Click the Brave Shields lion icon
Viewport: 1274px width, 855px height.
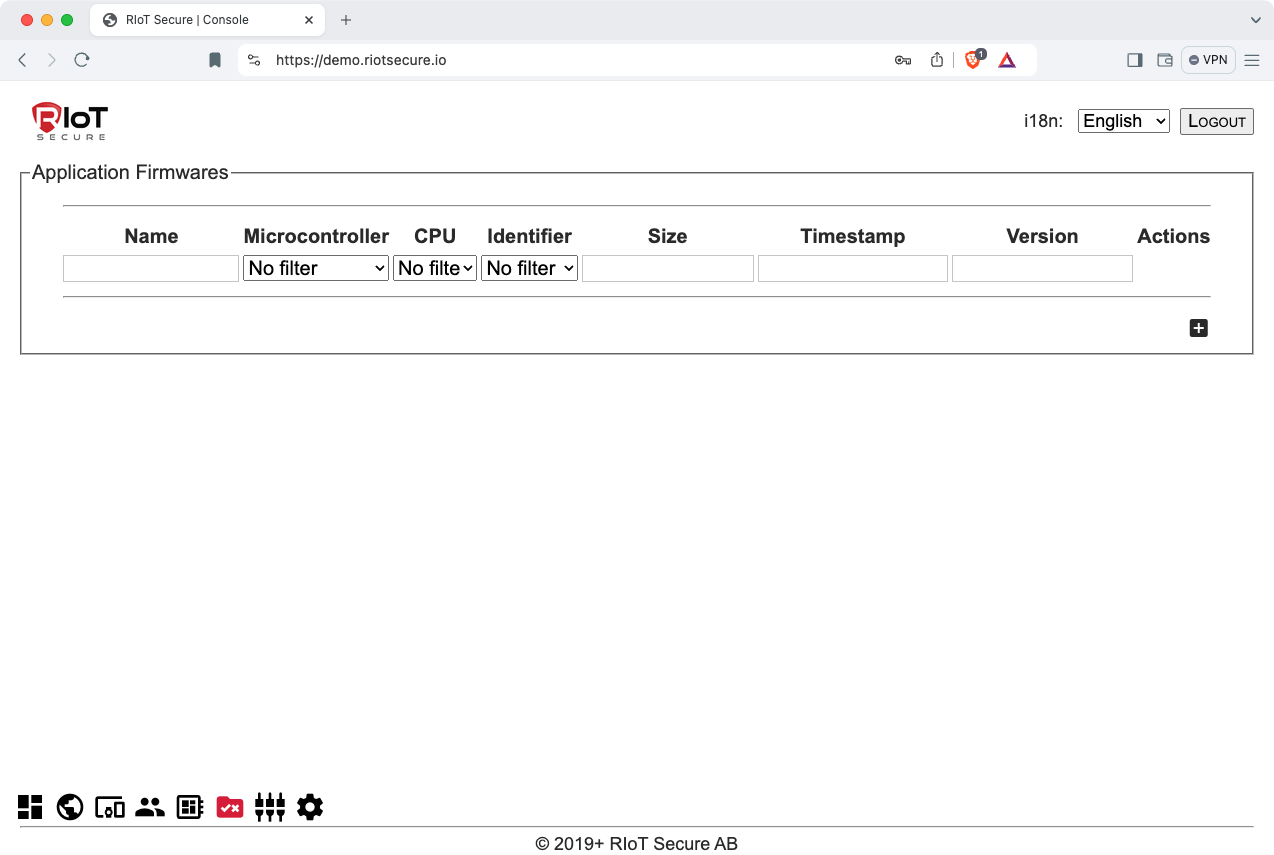point(973,60)
